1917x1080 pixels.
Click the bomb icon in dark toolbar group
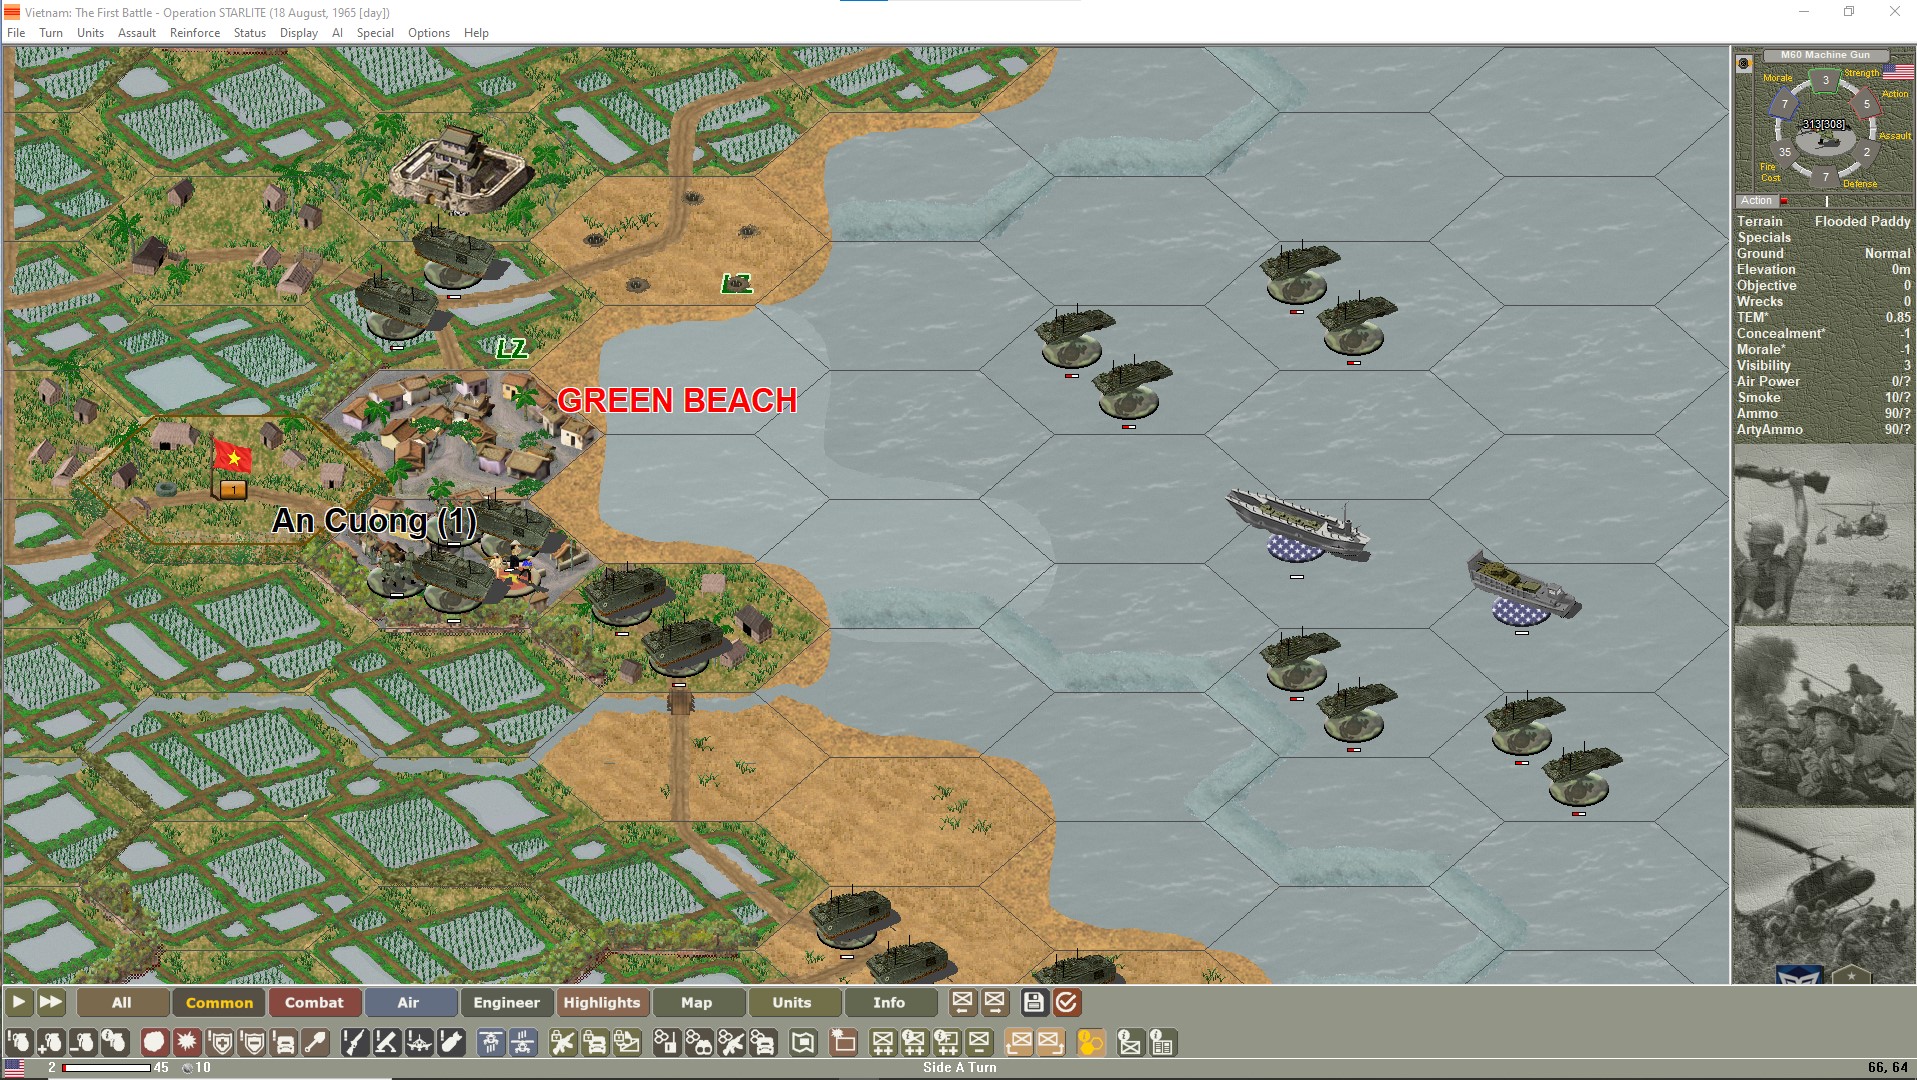(452, 1043)
